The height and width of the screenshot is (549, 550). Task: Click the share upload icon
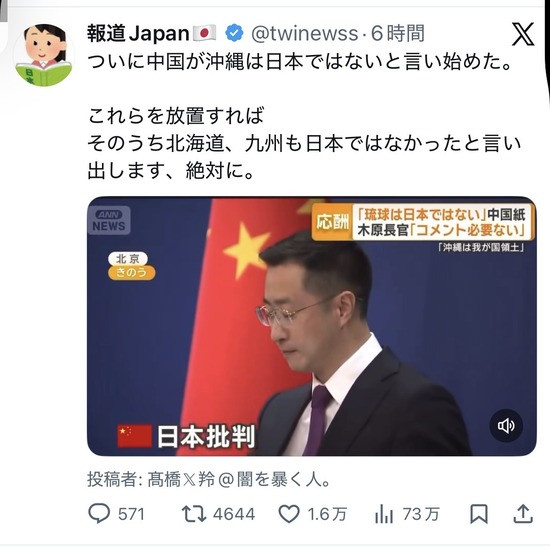coord(523,514)
